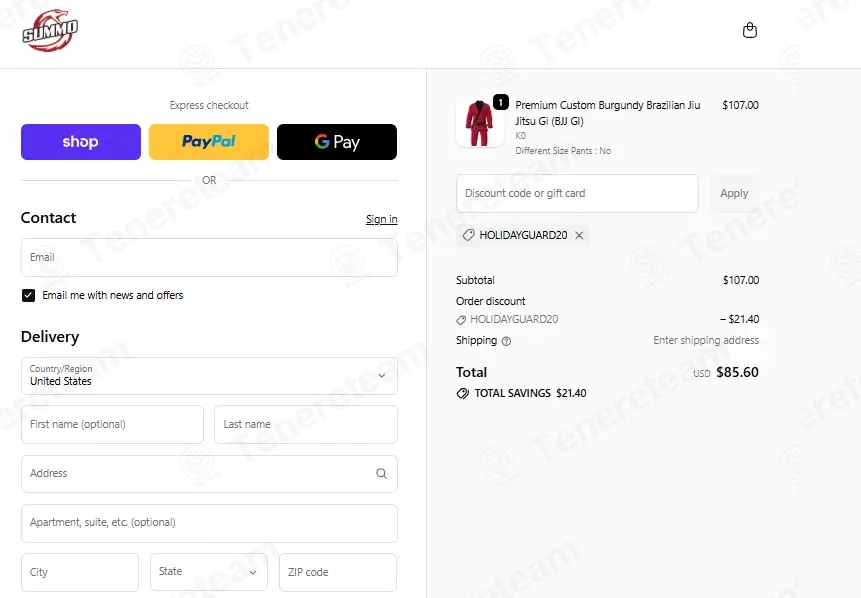The image size is (861, 598).
Task: Select the ZIP code field
Action: click(x=338, y=572)
